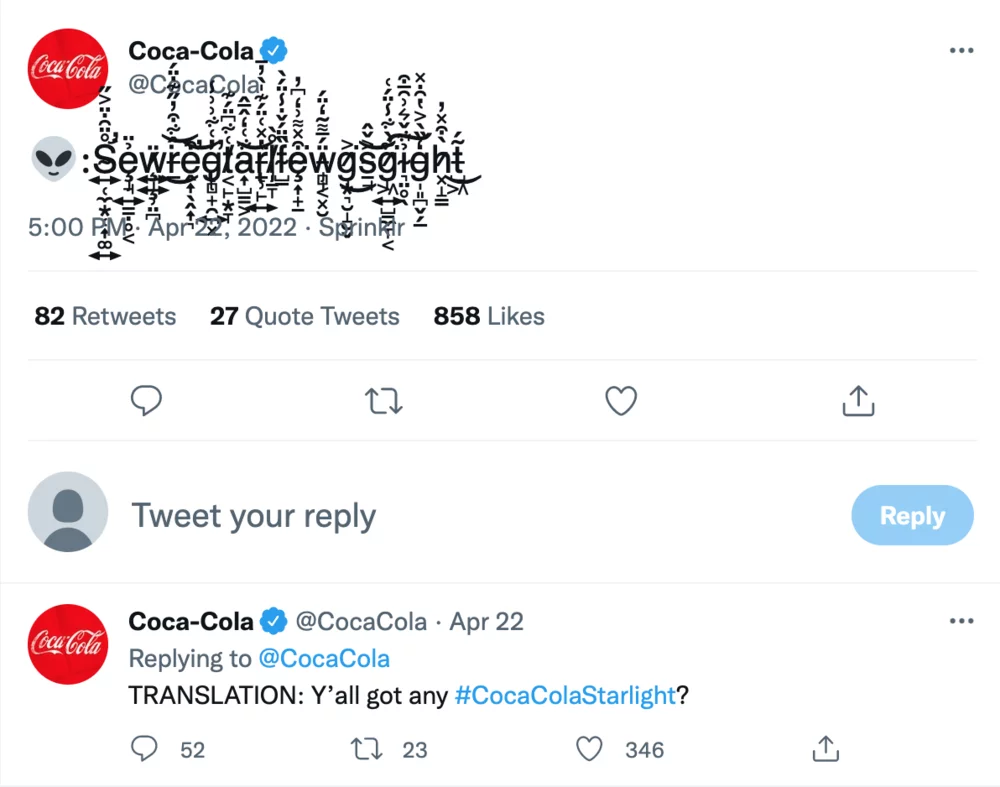Click the Coca-Cola avatar on reply tweet
This screenshot has width=1000, height=787.
[68, 644]
